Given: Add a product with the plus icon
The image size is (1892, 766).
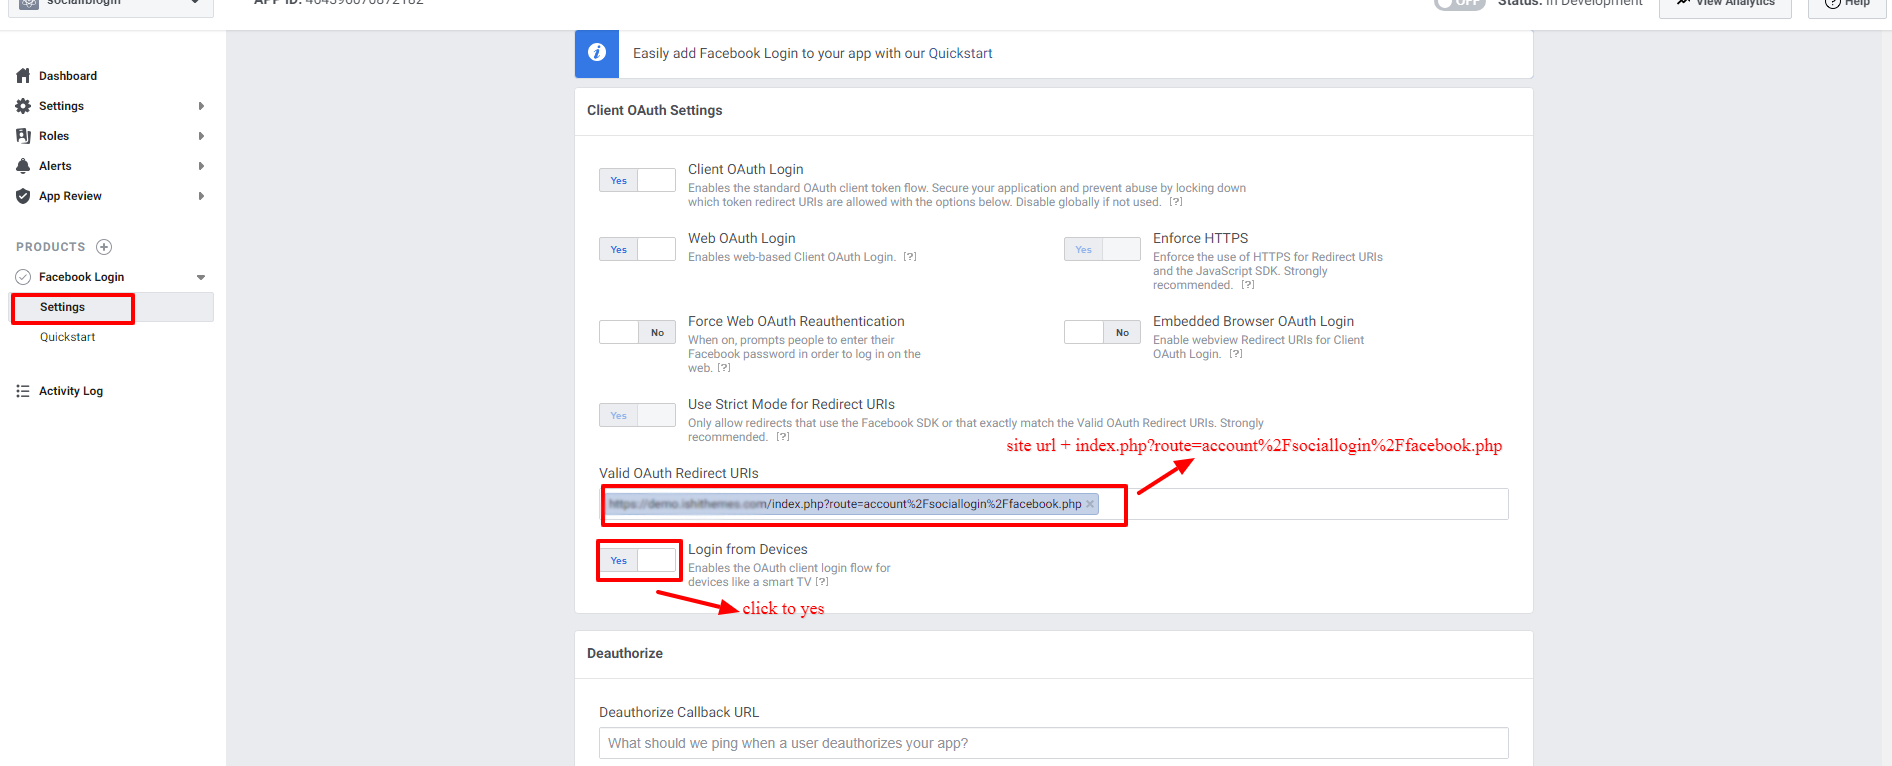Looking at the screenshot, I should (104, 247).
